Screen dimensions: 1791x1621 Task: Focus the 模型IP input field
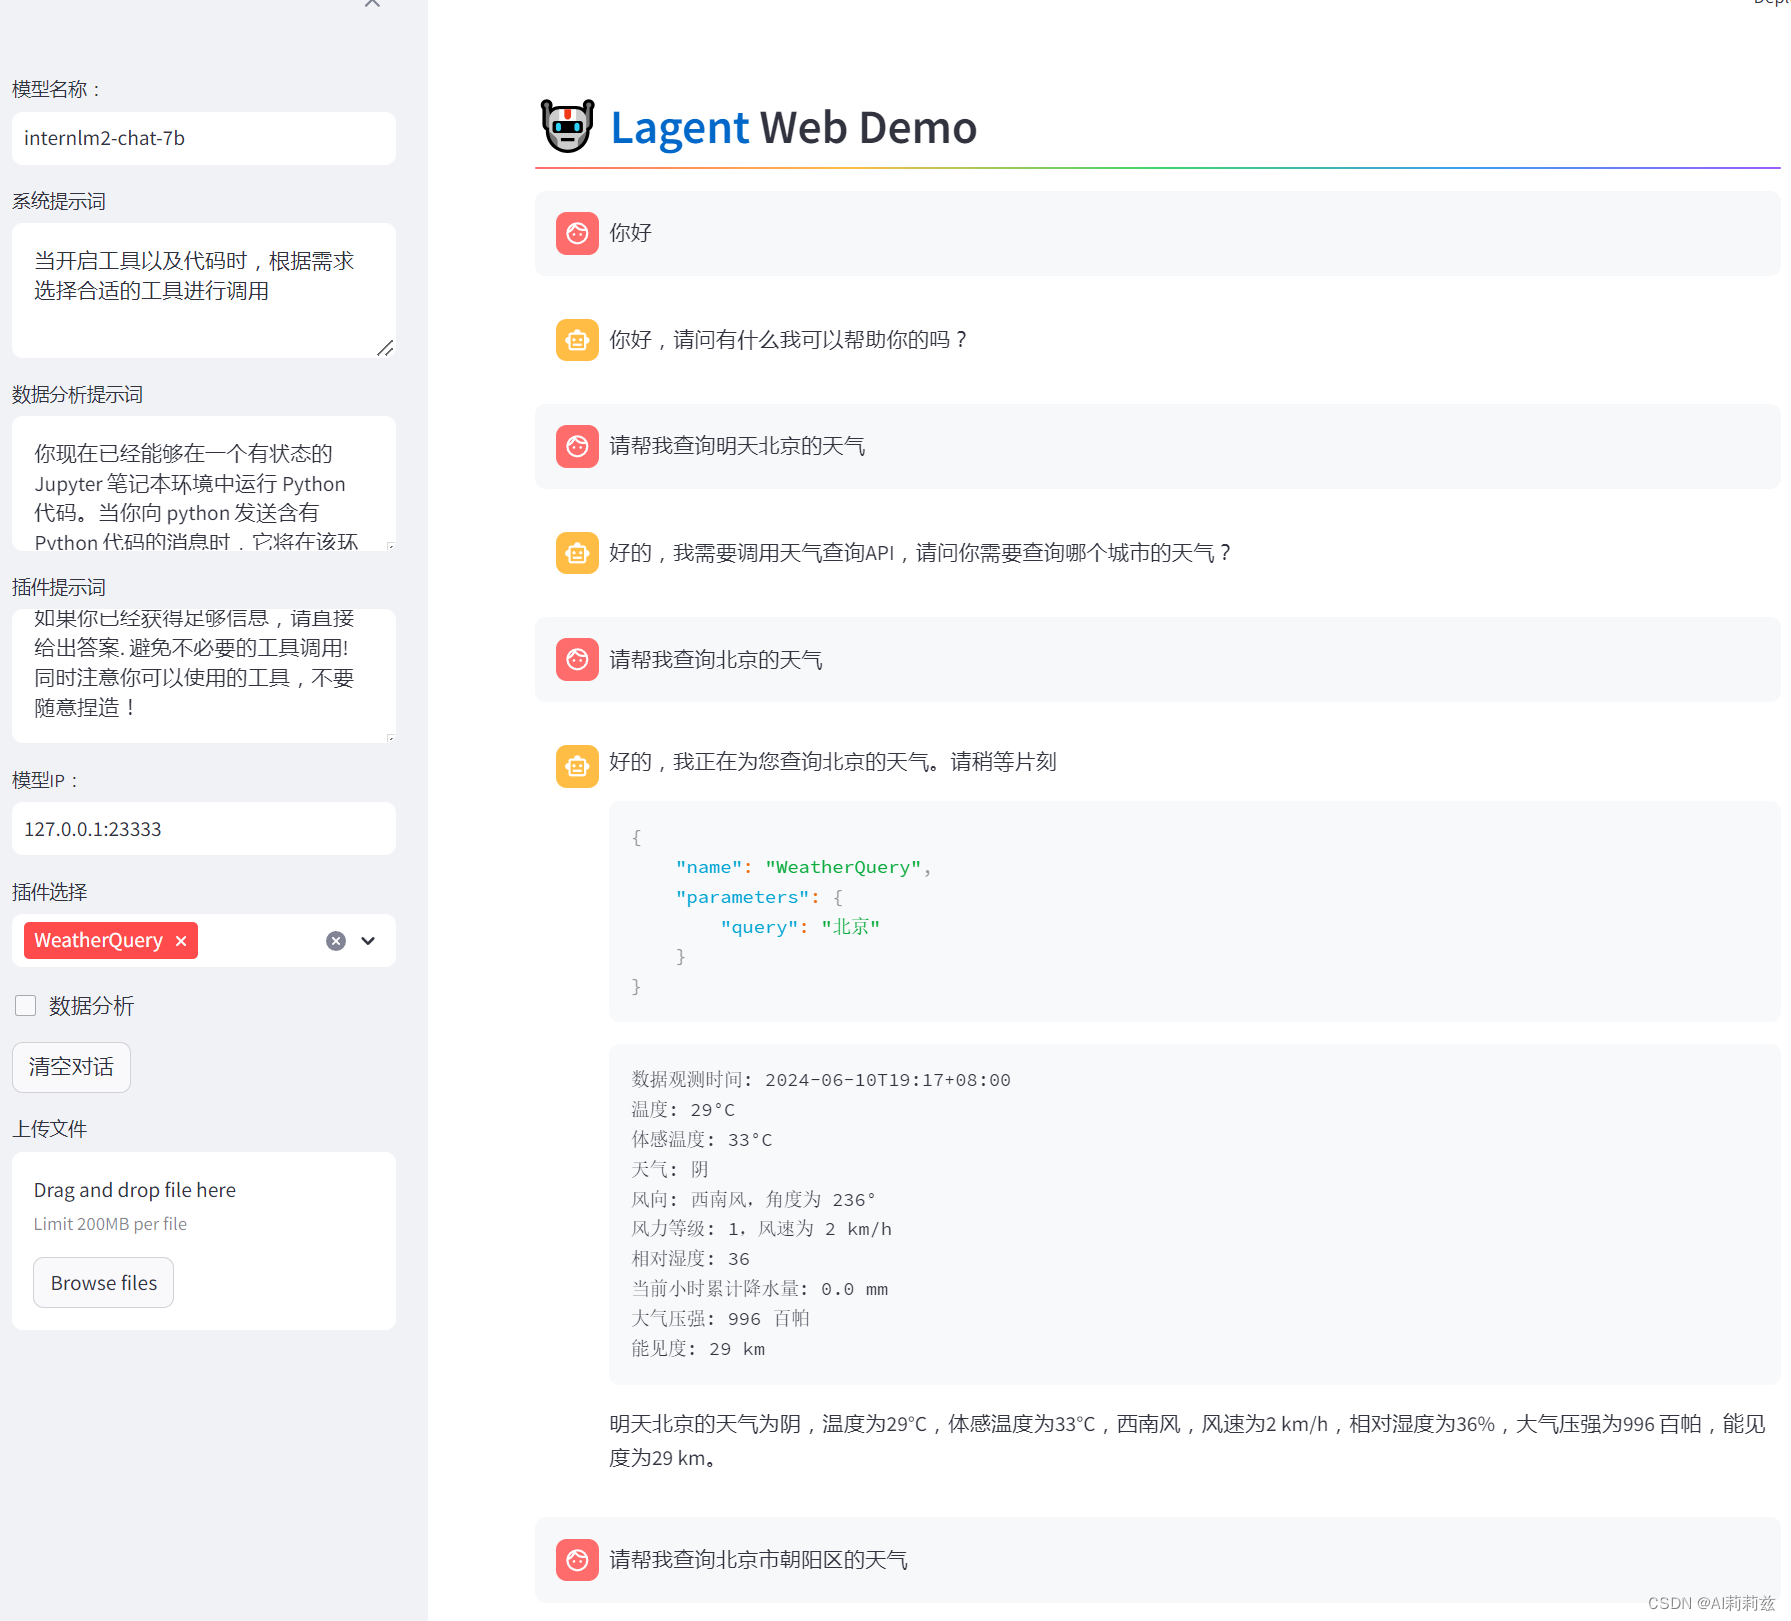coord(204,829)
